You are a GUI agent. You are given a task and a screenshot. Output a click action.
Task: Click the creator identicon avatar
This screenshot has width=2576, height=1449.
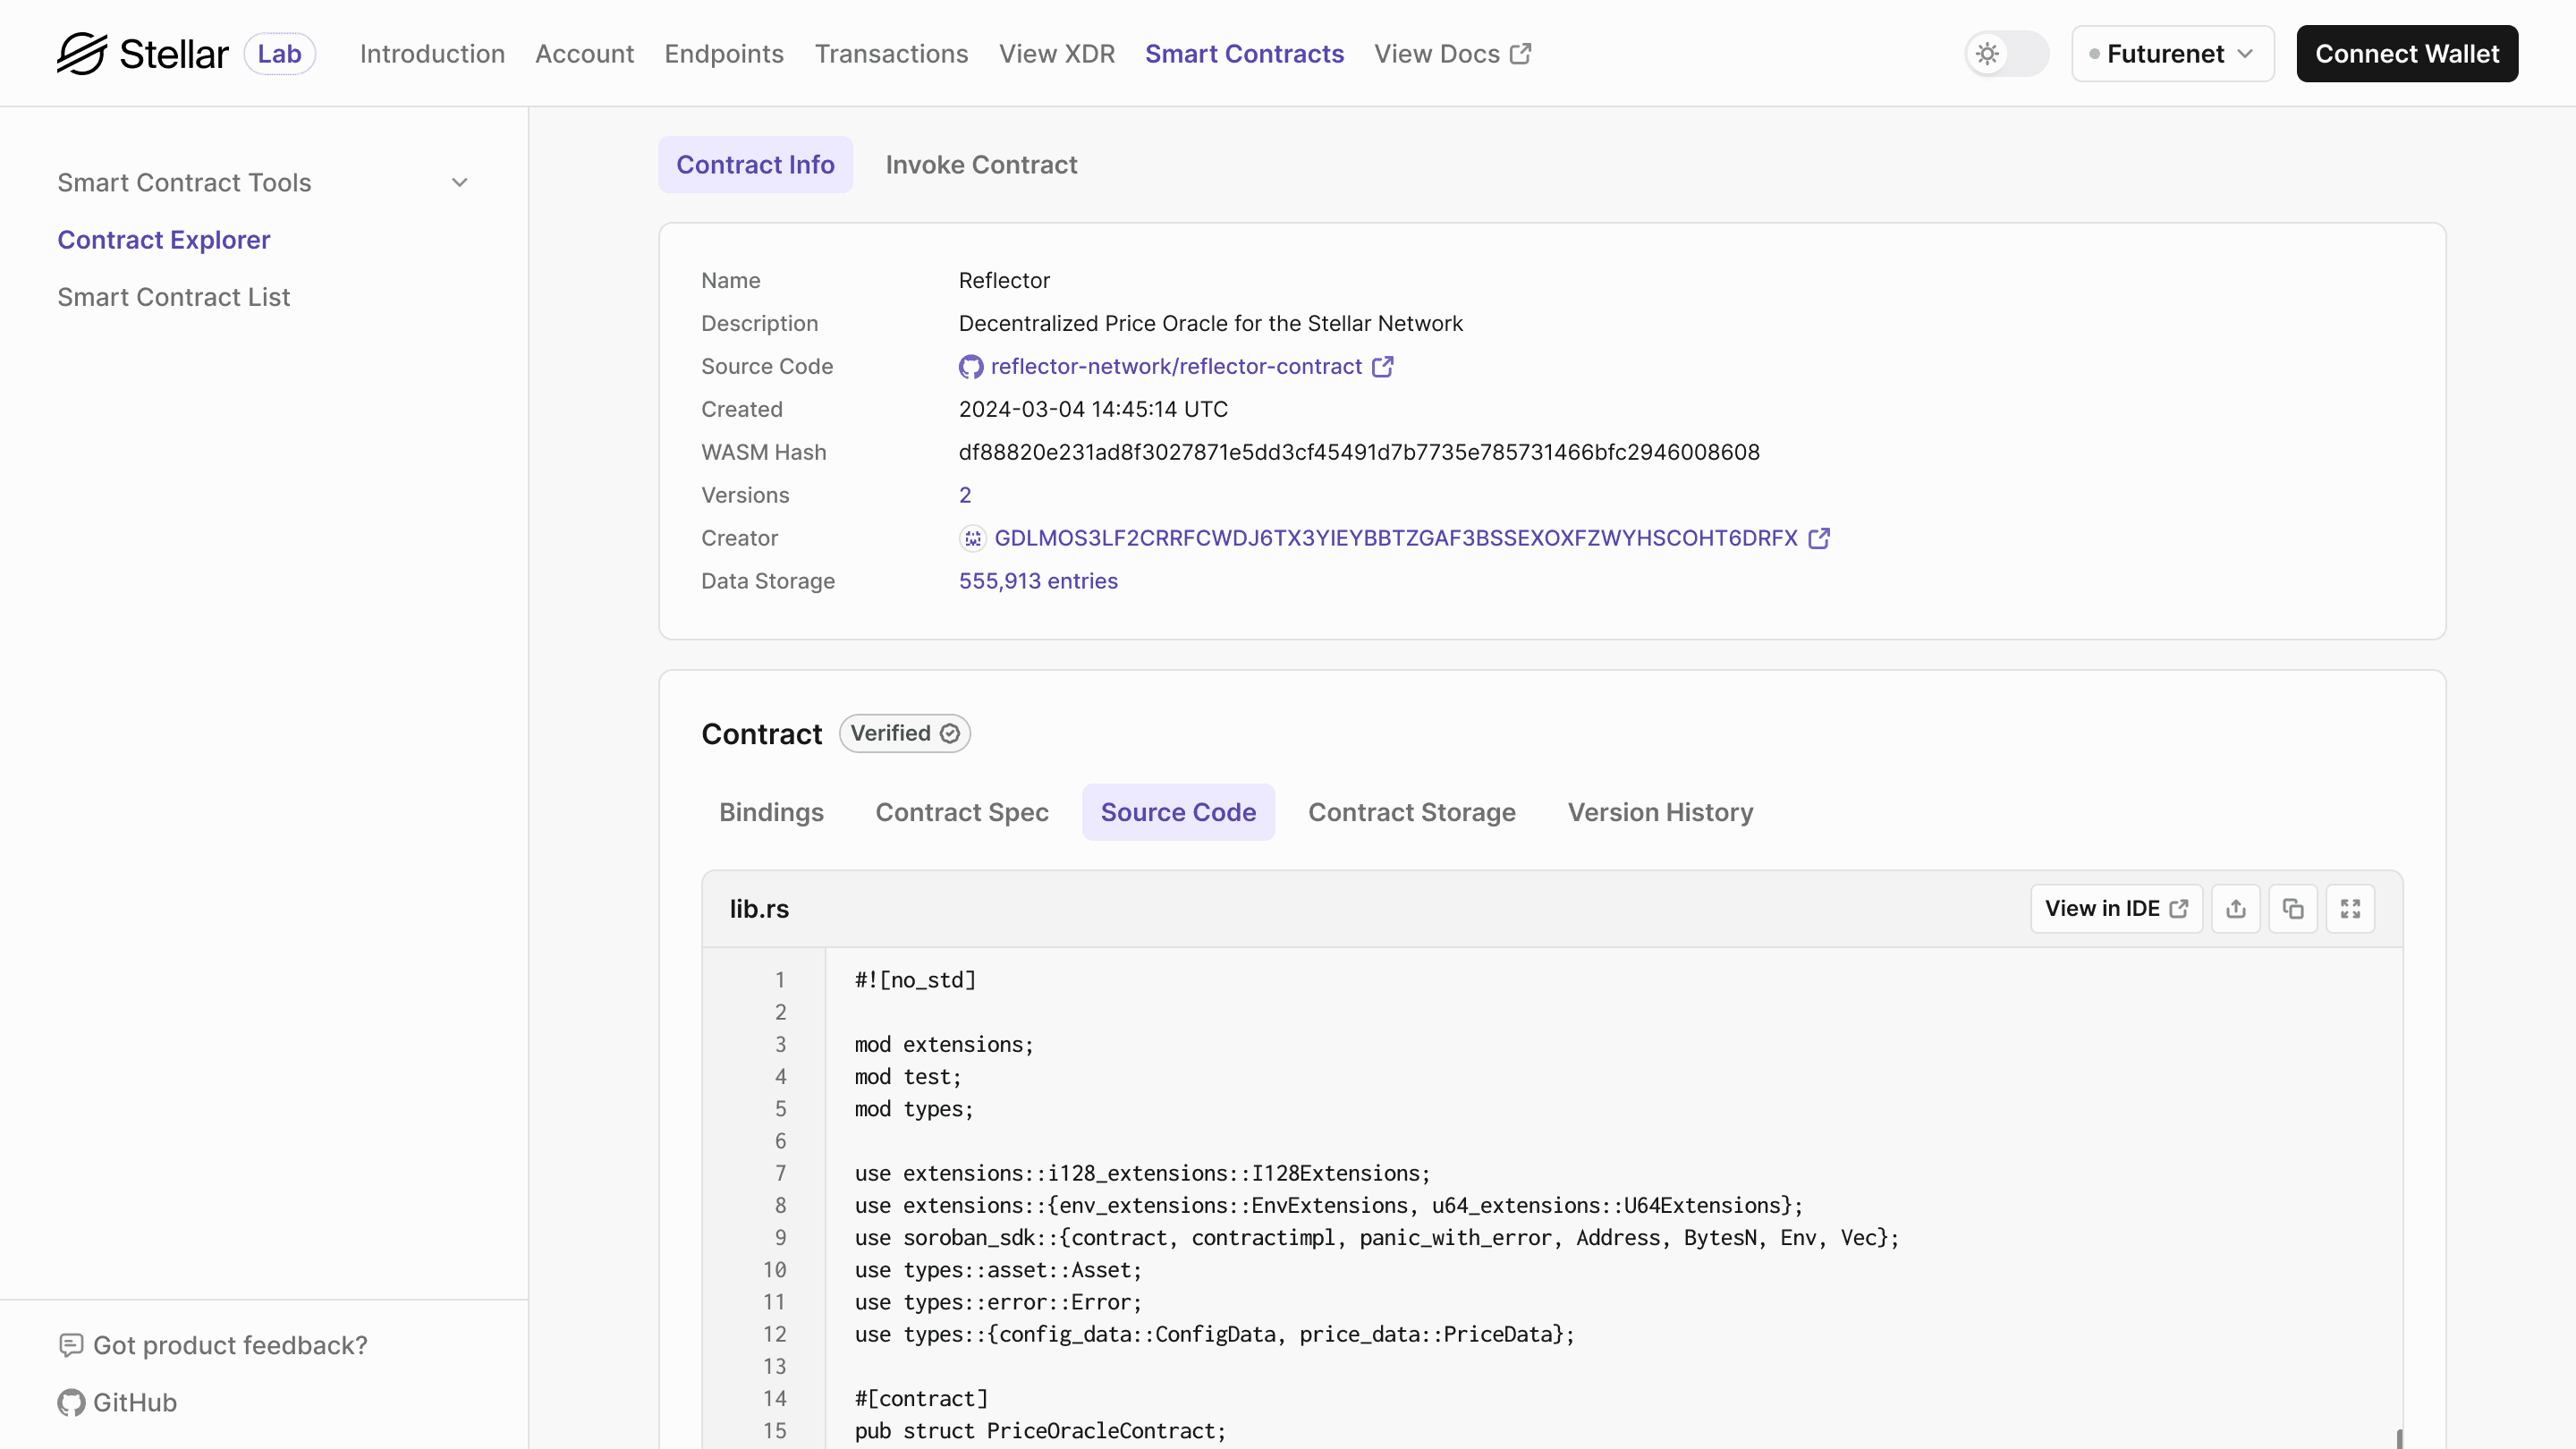click(972, 539)
